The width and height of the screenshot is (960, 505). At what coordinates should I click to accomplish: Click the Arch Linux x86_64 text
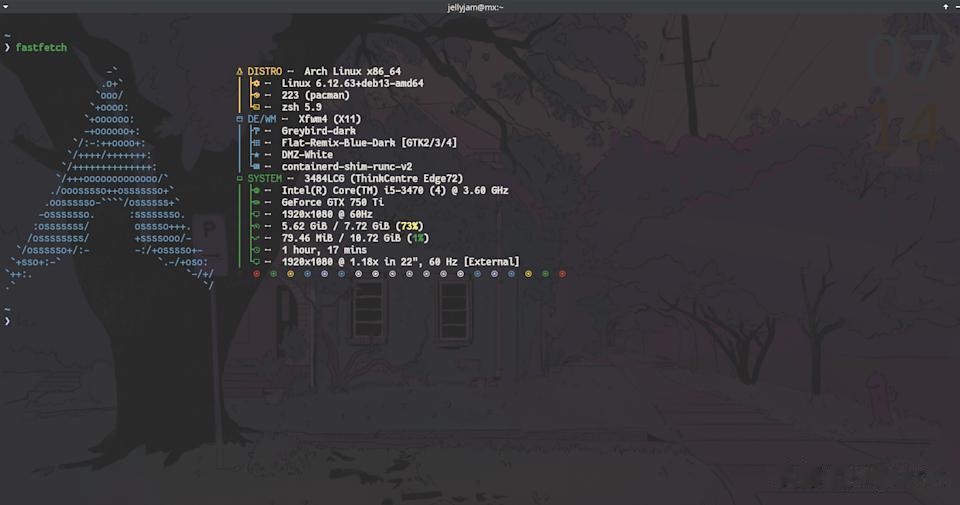coord(353,72)
